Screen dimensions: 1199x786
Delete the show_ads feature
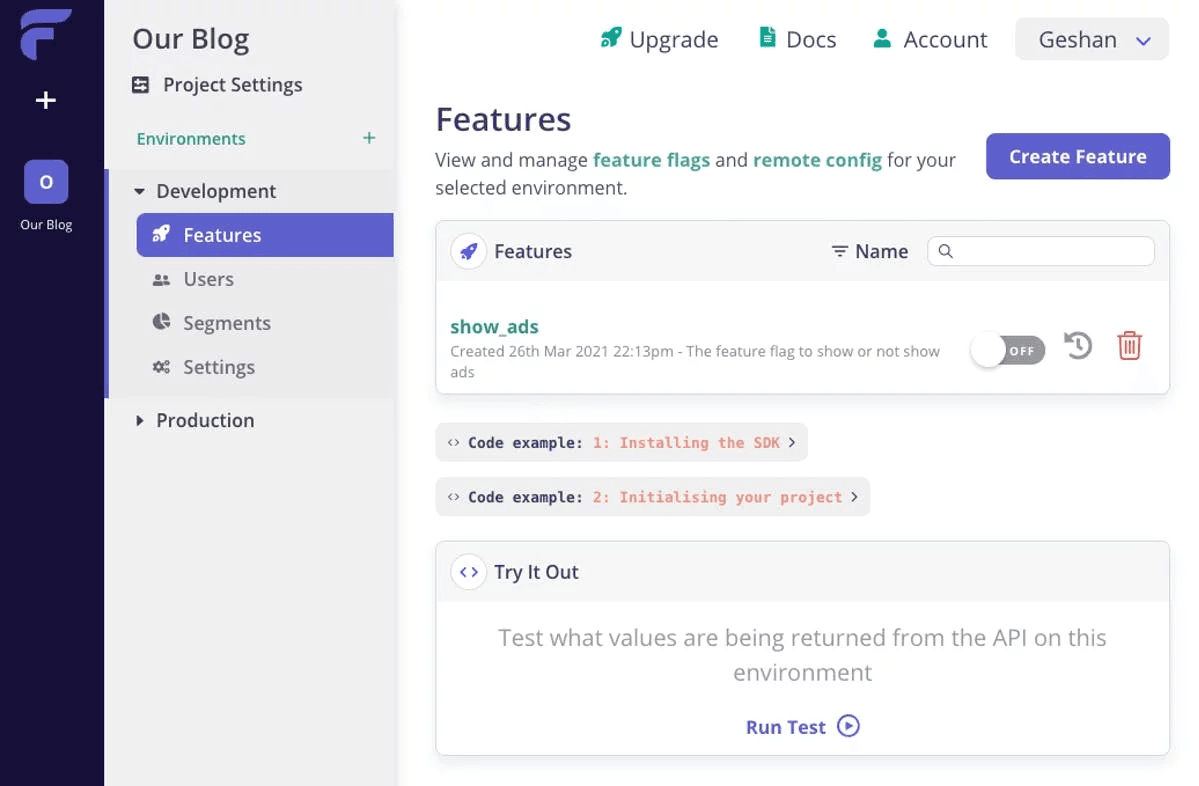coord(1129,346)
